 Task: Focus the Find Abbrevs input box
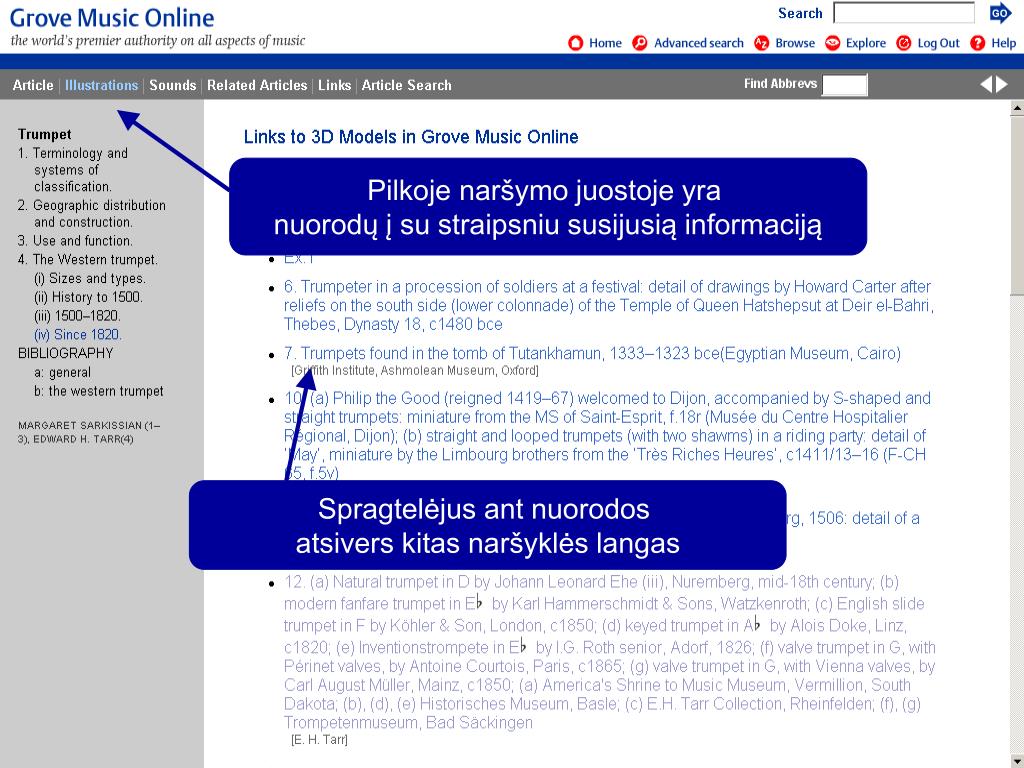click(844, 85)
